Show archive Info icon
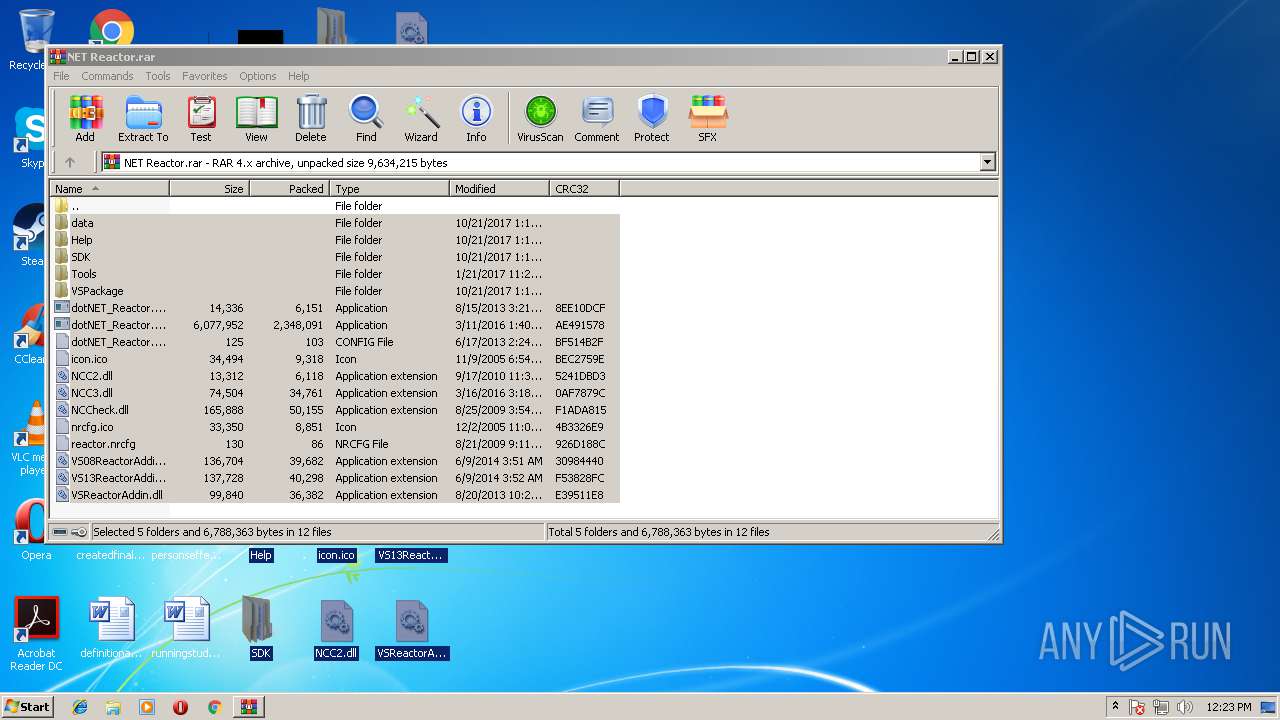The image size is (1280, 720). click(x=476, y=119)
